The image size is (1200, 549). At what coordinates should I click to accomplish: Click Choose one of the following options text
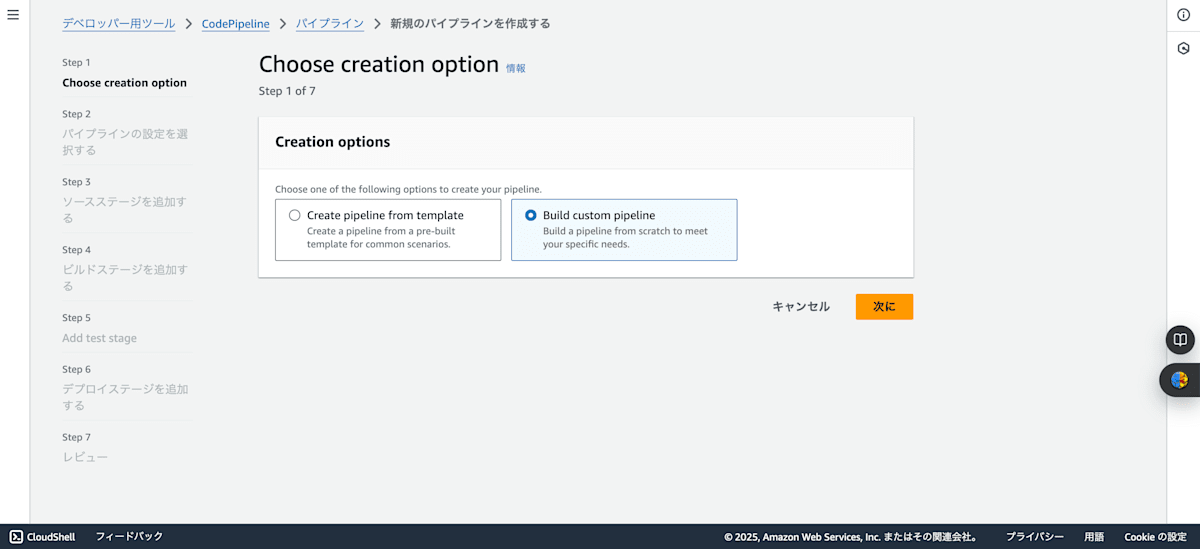coord(408,189)
